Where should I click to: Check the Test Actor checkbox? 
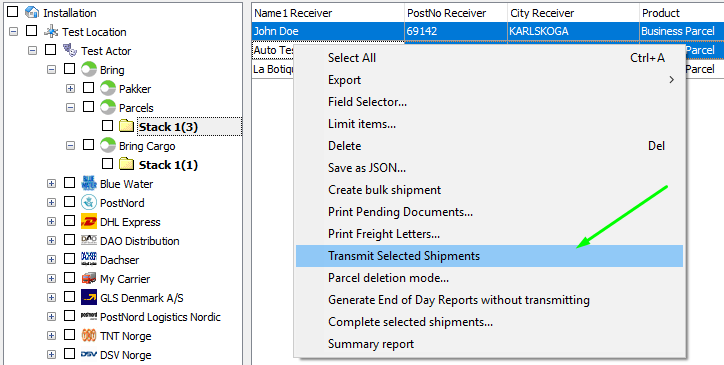click(51, 50)
